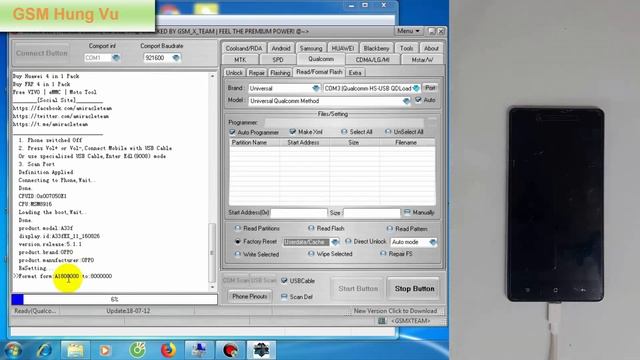The image size is (640, 360).
Task: Click the Size input field
Action: 372,213
